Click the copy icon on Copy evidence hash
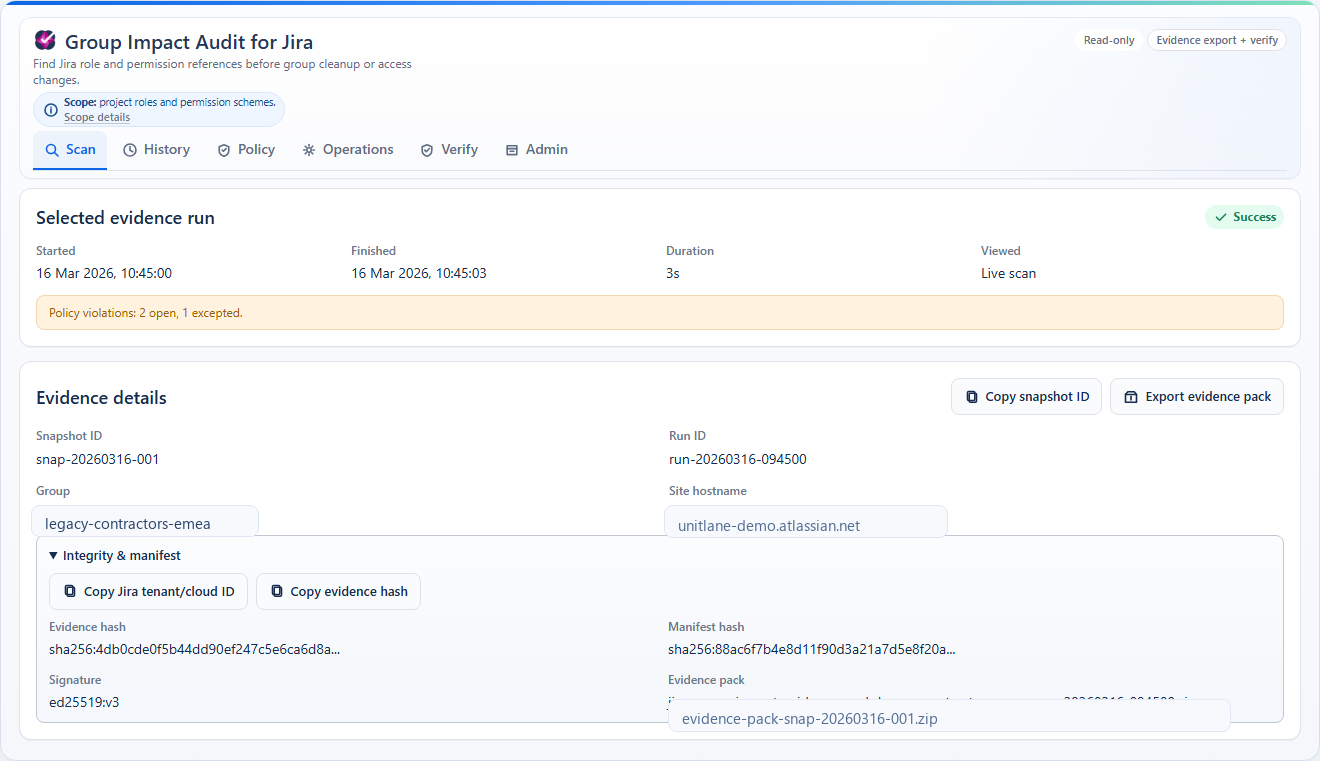 pyautogui.click(x=277, y=591)
